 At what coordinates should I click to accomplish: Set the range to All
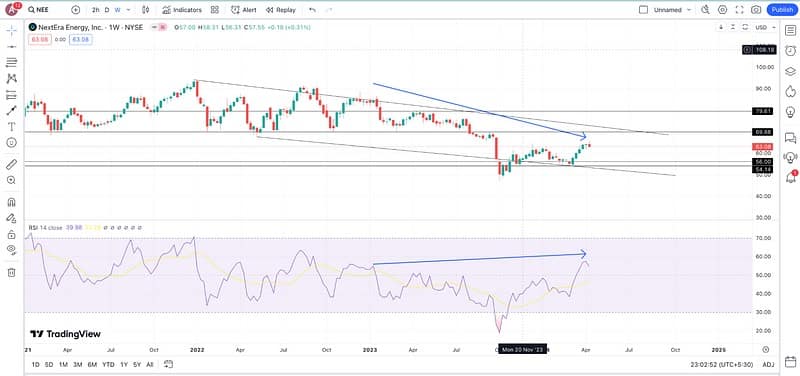149,364
